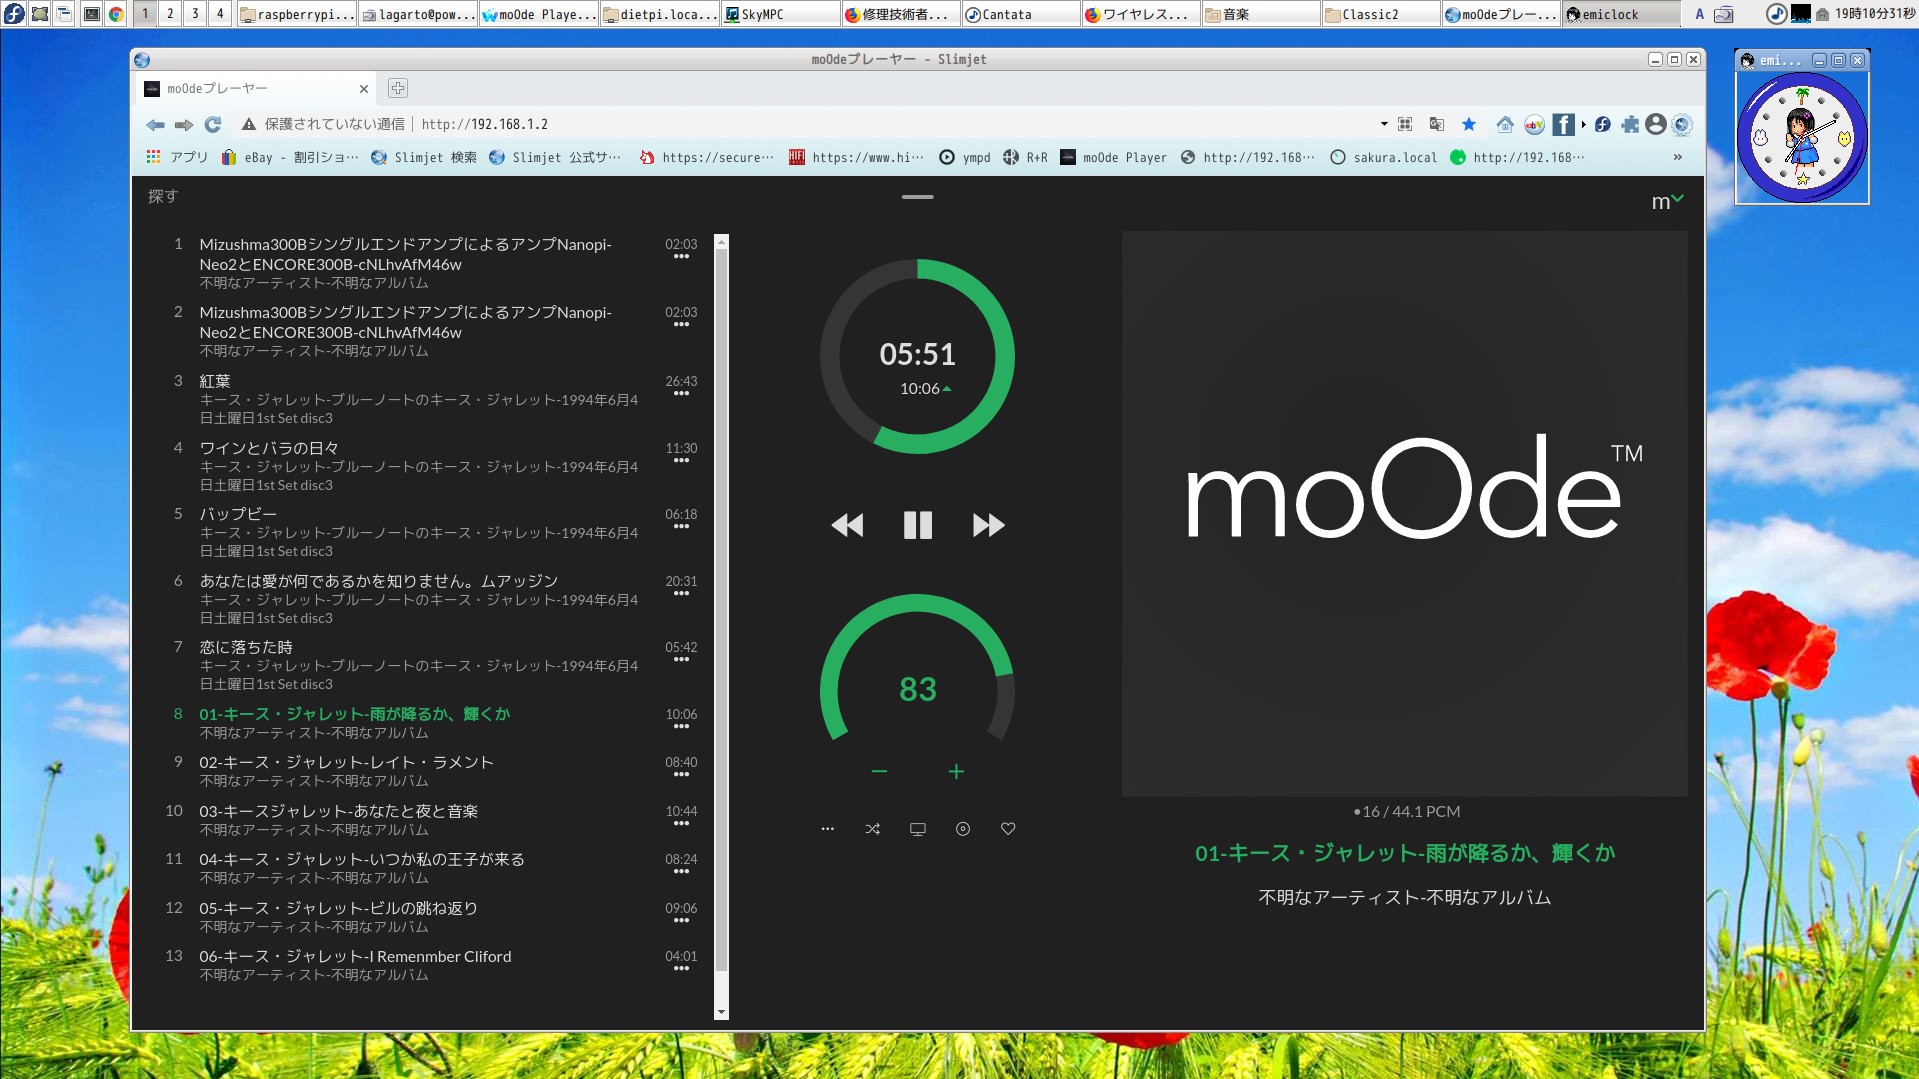Screen dimensions: 1919x1079
Task: Skip to the next track
Action: pos(988,525)
